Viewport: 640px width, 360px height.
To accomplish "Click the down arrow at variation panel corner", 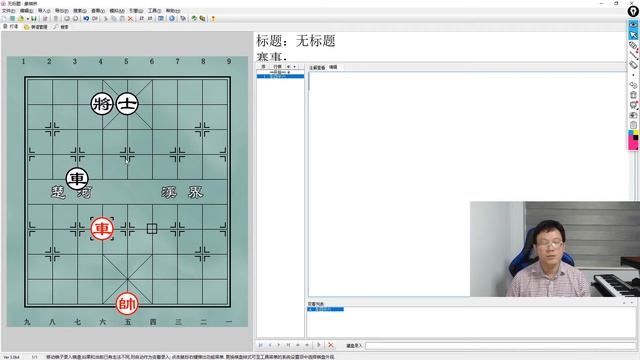I will coord(632,303).
